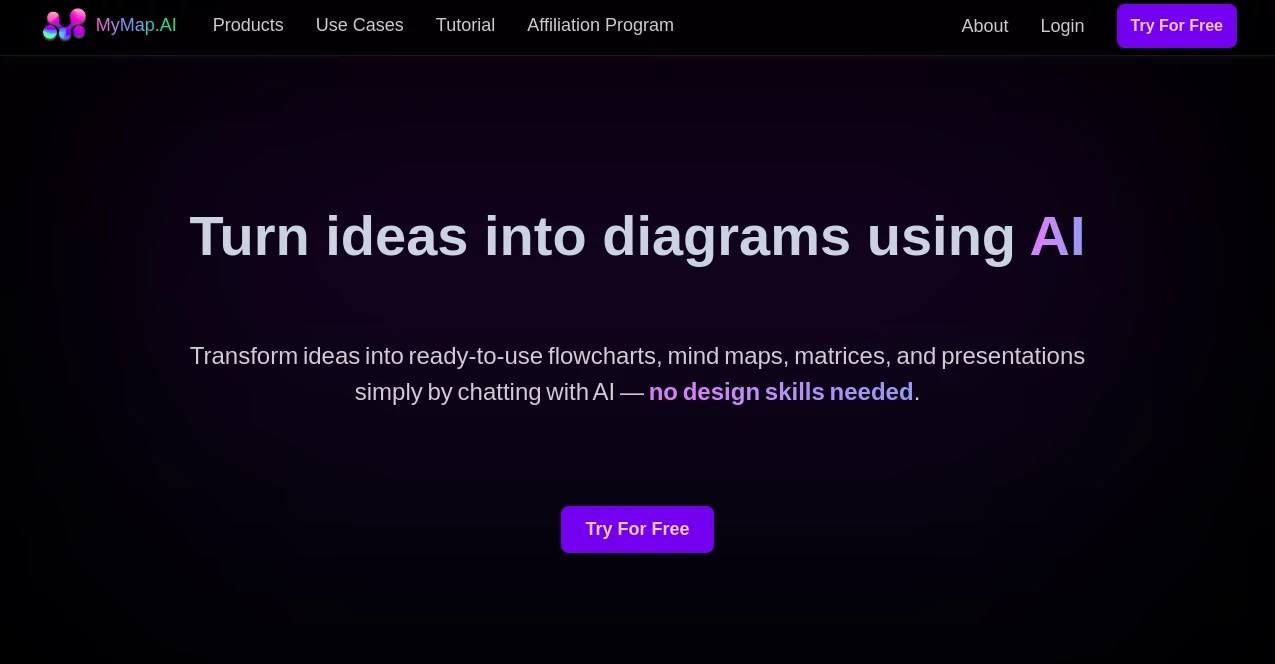Screen dimensions: 1275x664
Task: Open the Affiliation Program link
Action: coord(600,25)
